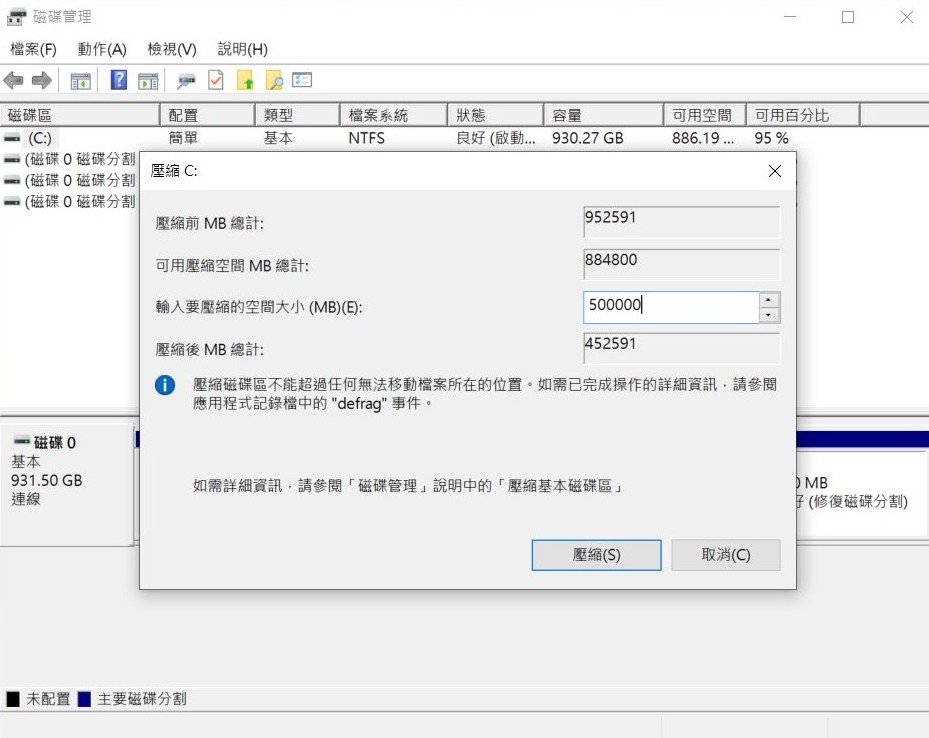This screenshot has width=929, height=738.
Task: Click the checklist view toolbar icon
Action: click(302, 81)
